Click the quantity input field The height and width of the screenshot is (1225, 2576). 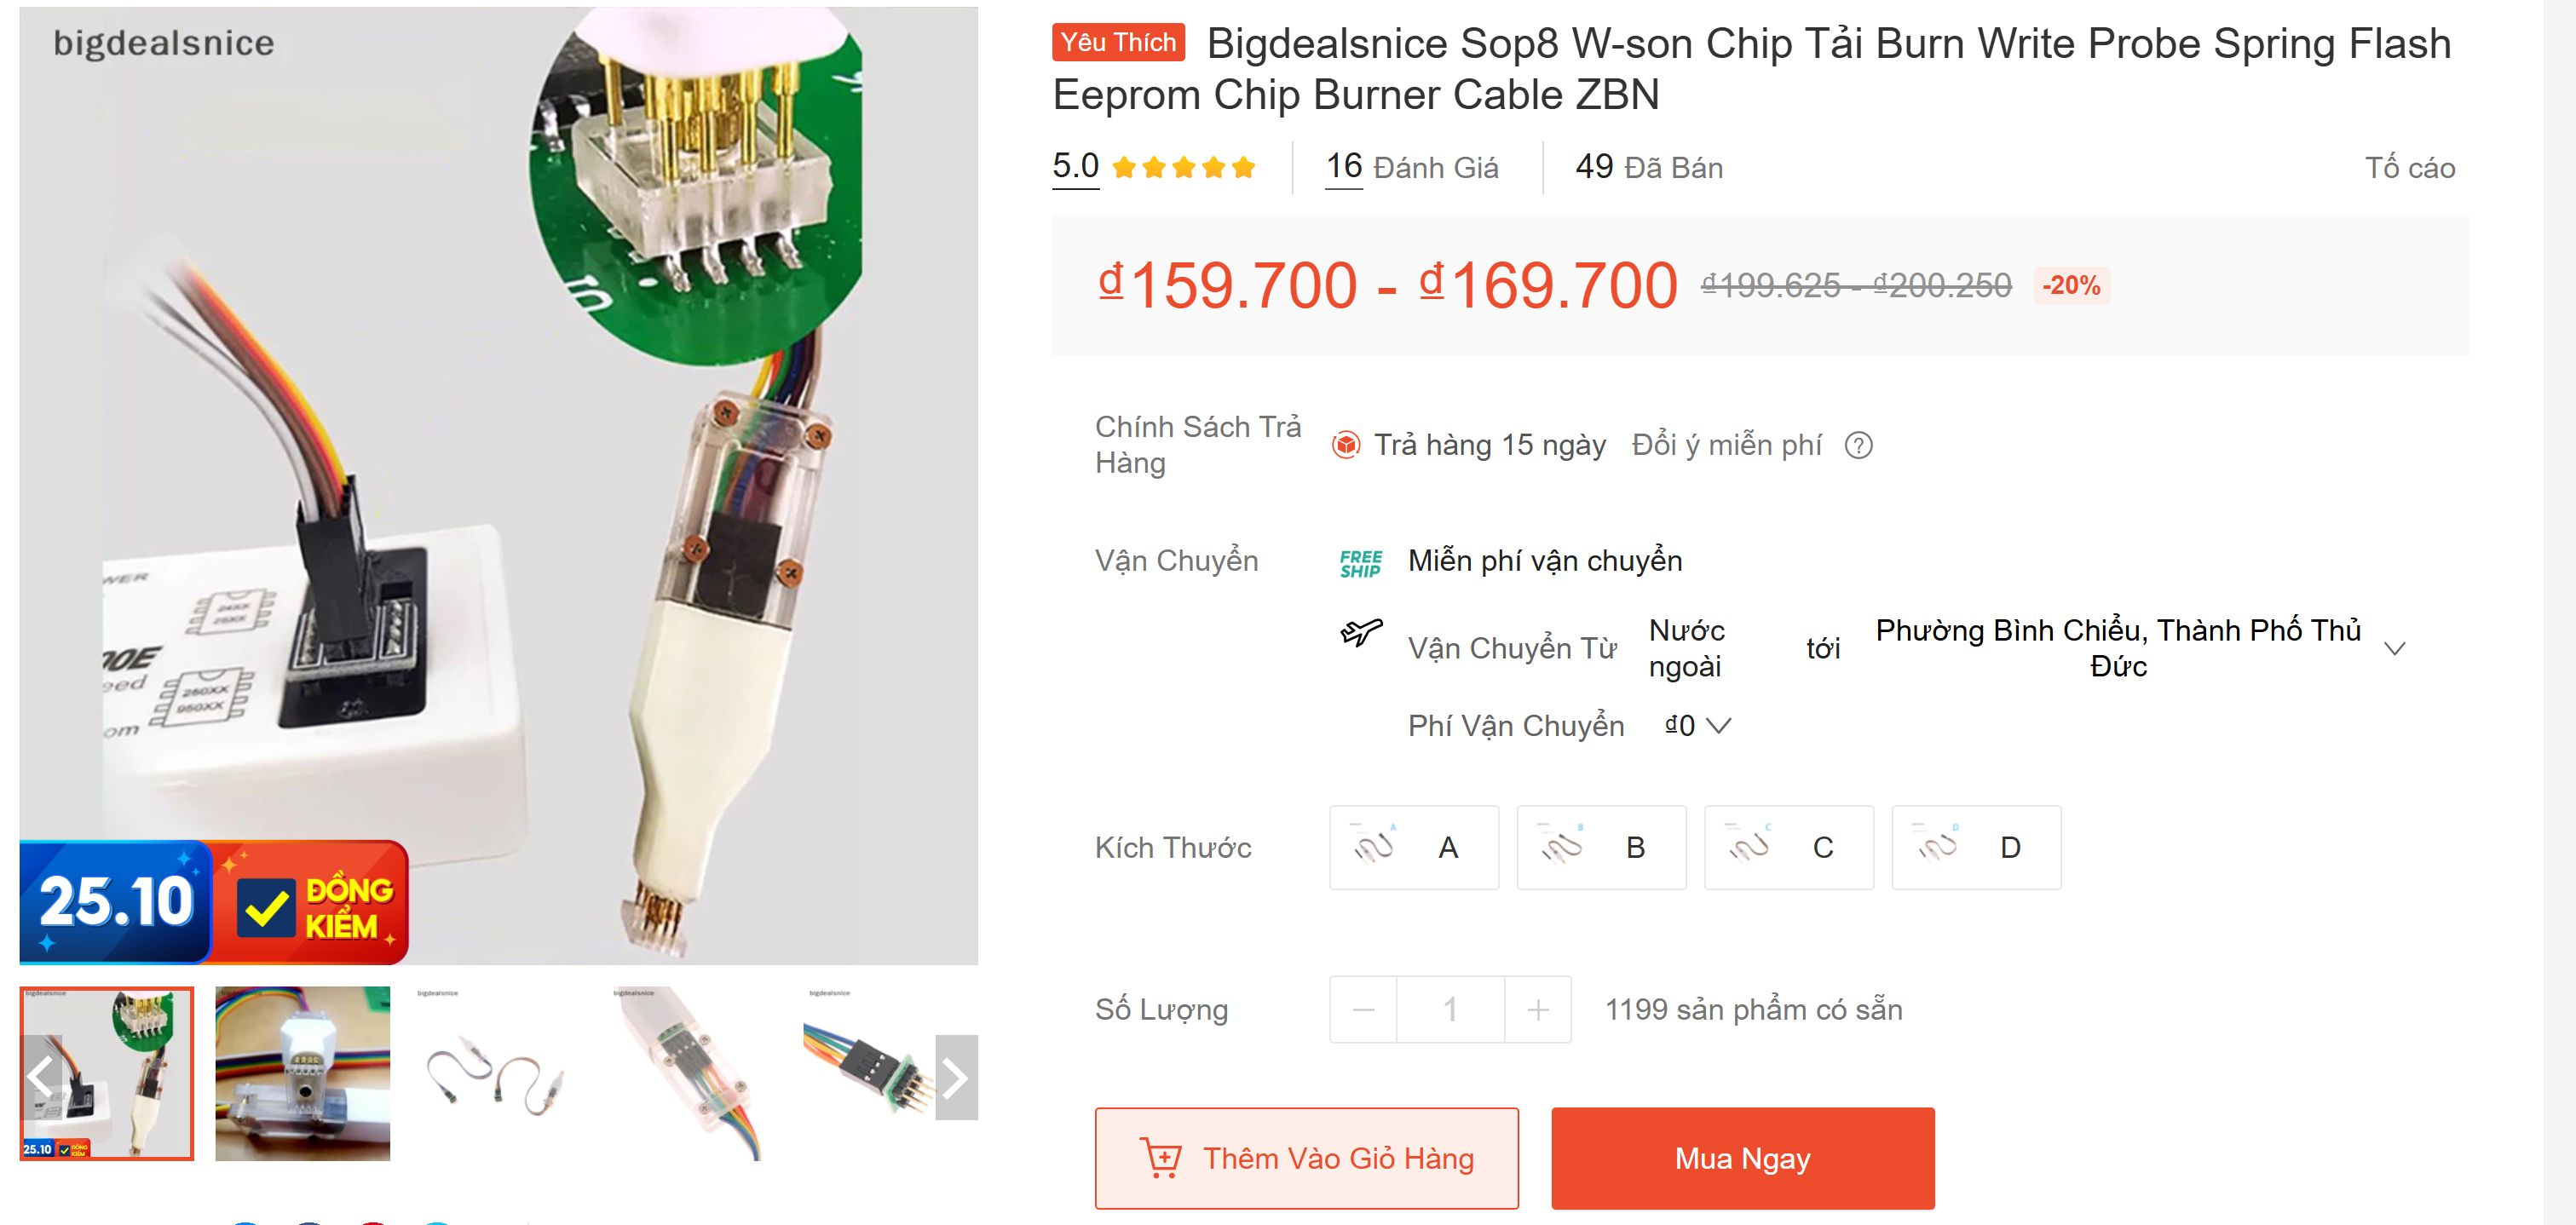[x=1450, y=1010]
